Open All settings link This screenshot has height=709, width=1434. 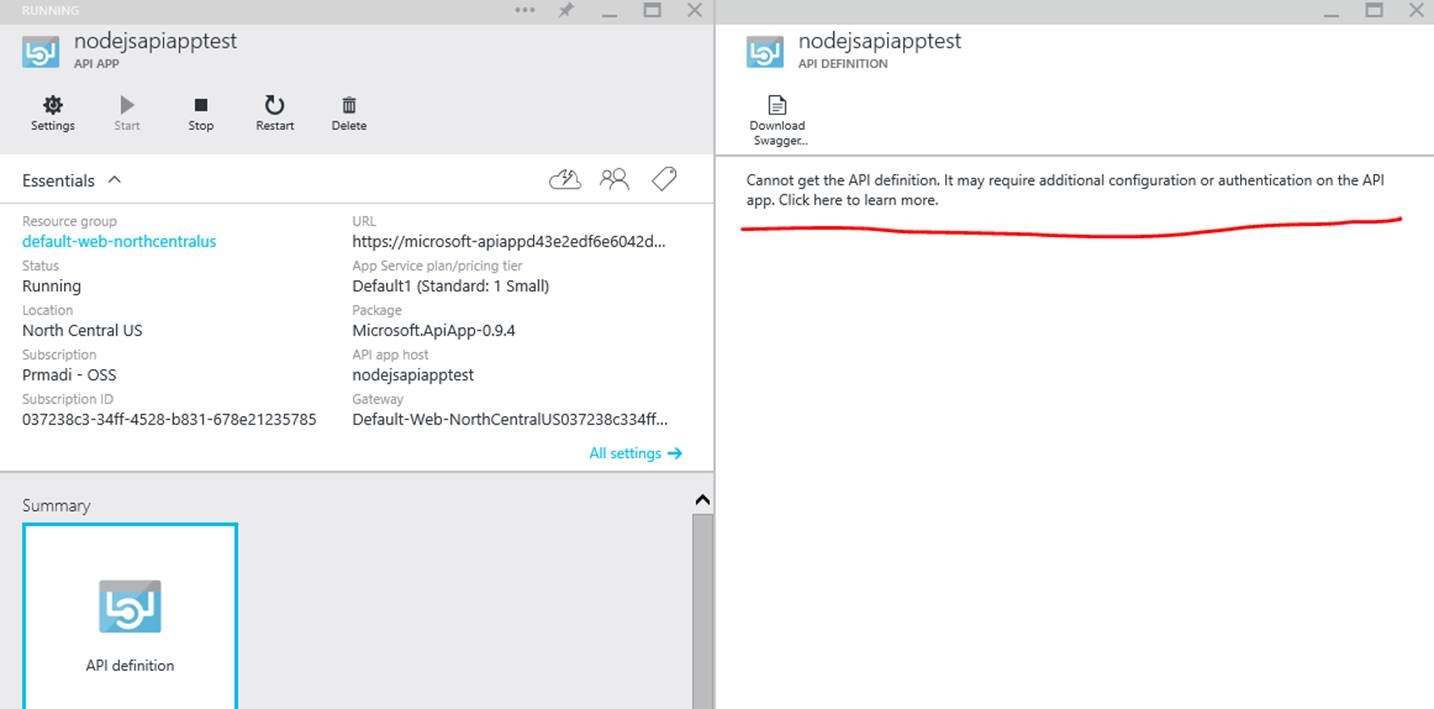(x=635, y=453)
